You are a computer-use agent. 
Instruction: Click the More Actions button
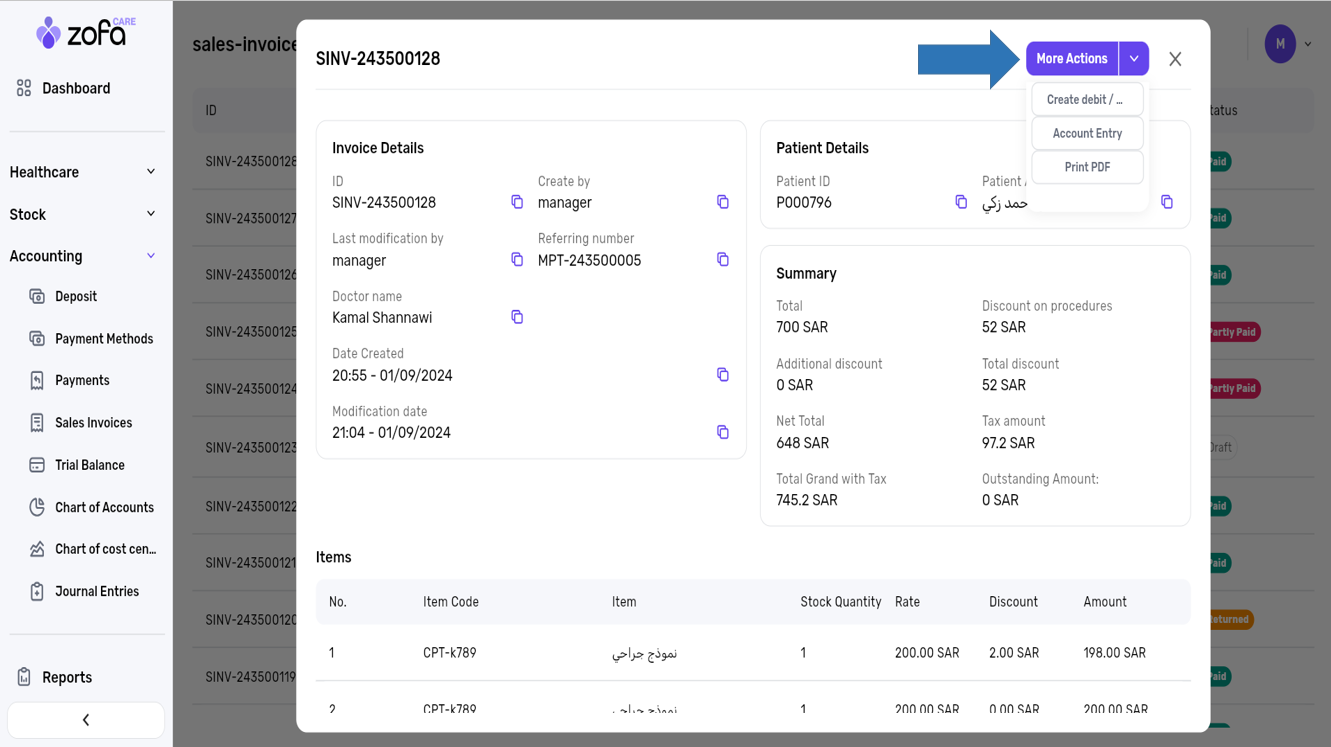pos(1071,59)
